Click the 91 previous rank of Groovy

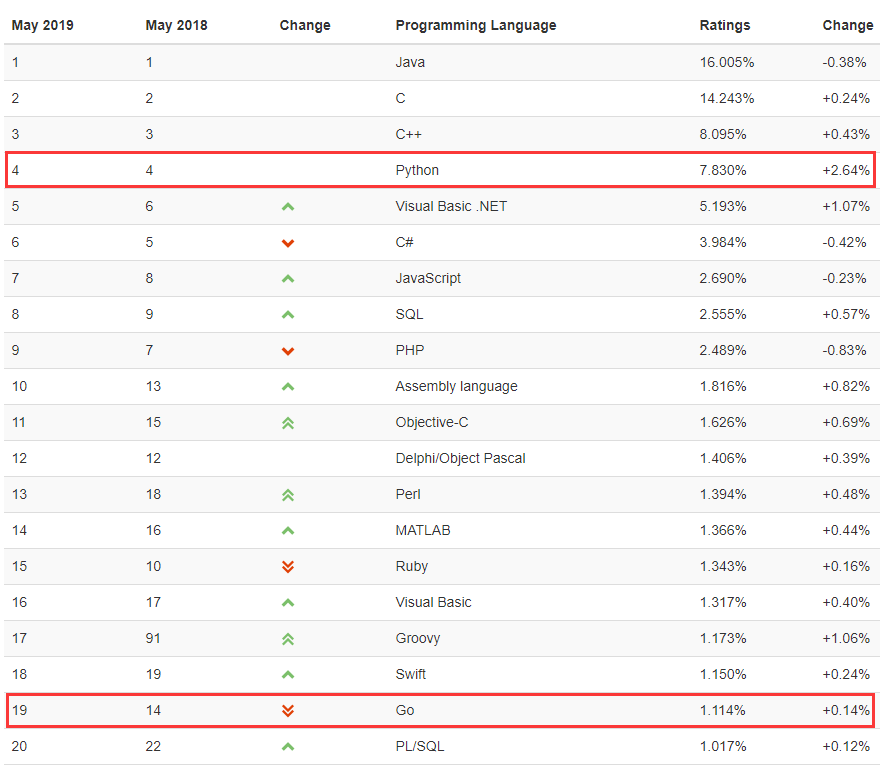coord(153,638)
